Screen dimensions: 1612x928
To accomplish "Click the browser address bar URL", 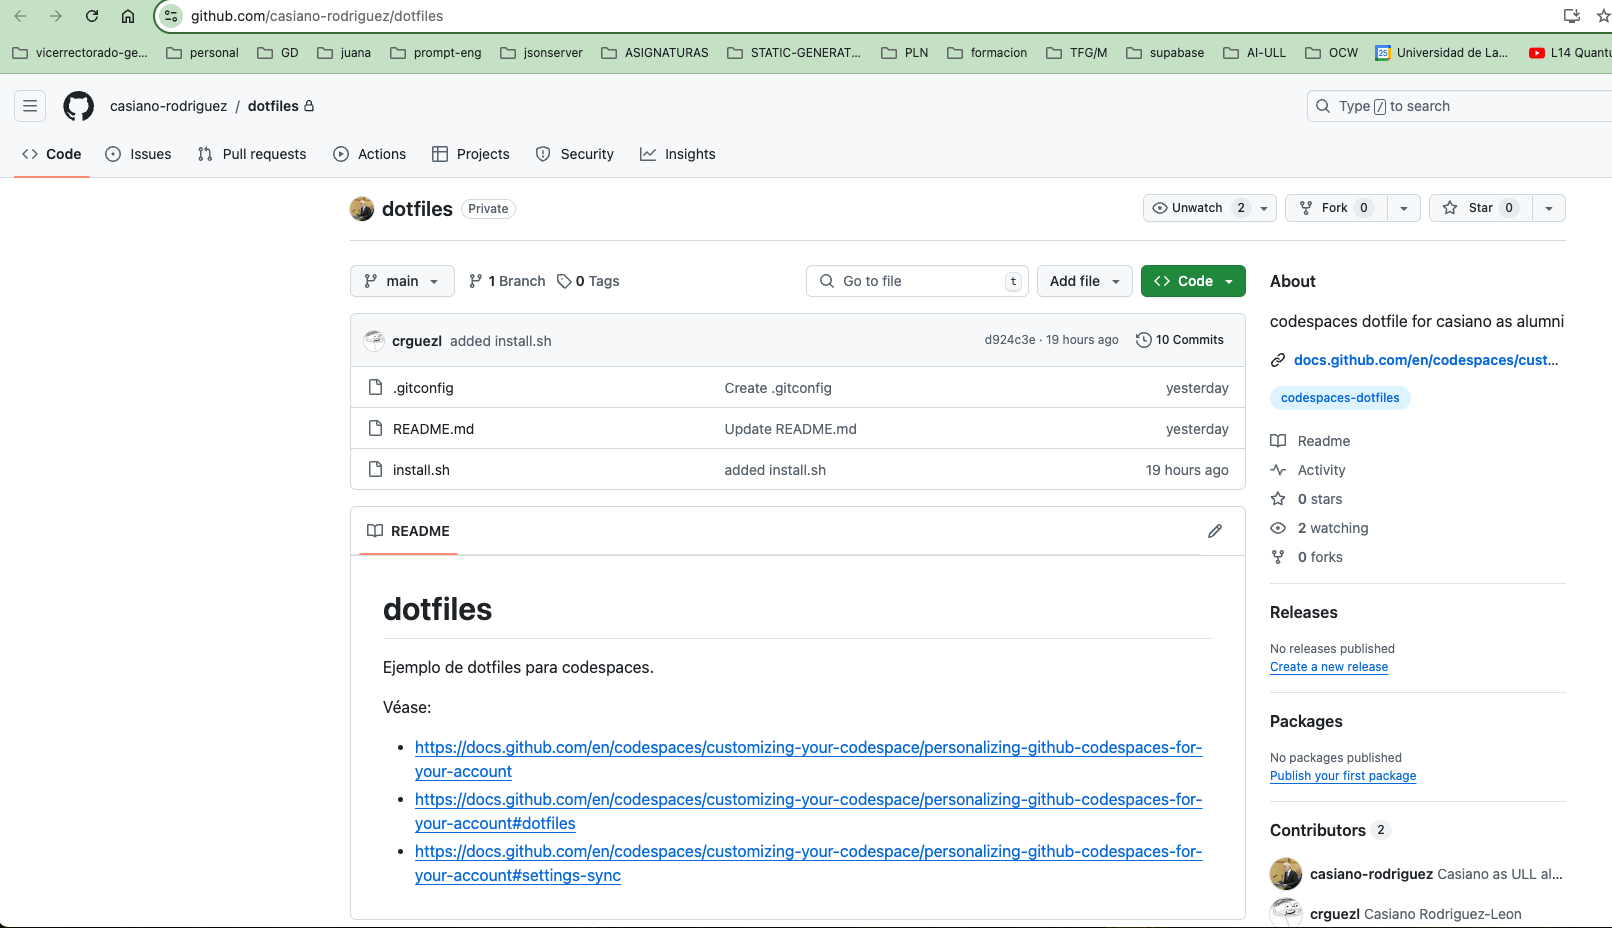I will (x=317, y=16).
